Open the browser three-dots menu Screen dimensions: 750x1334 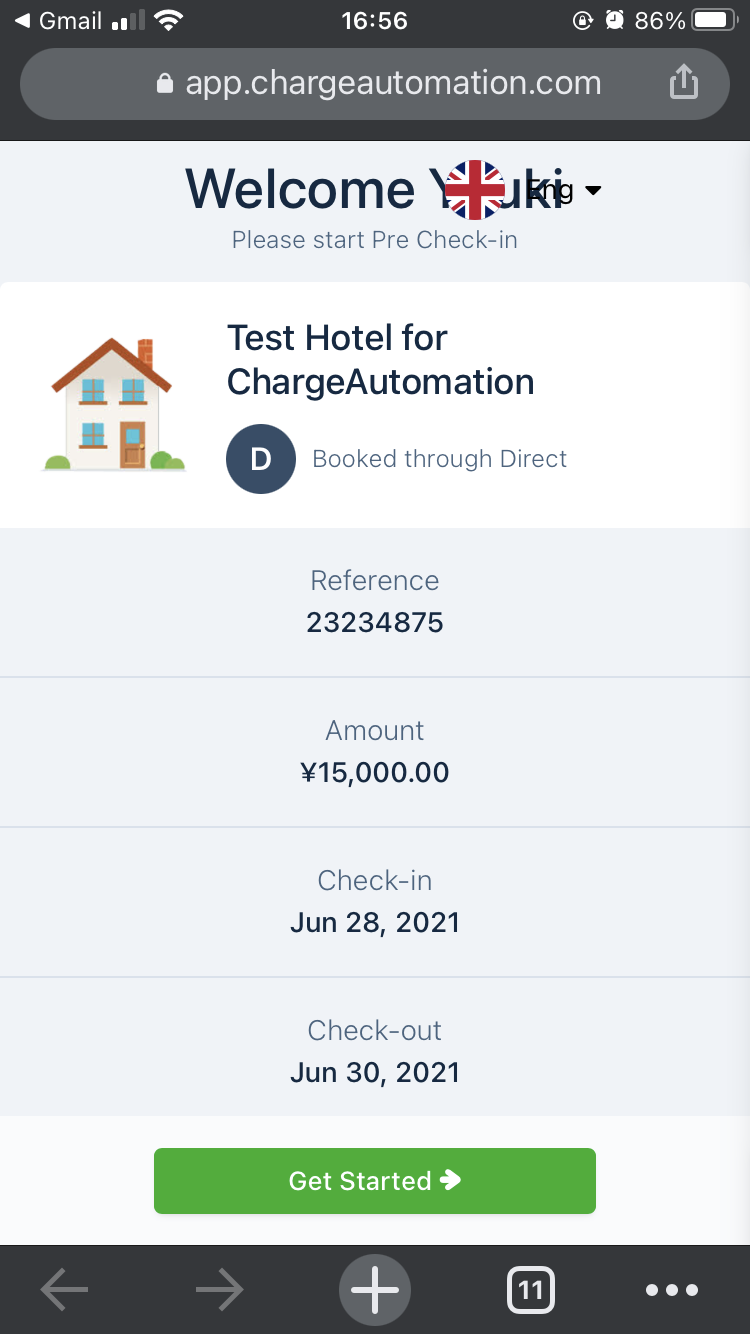[672, 1291]
